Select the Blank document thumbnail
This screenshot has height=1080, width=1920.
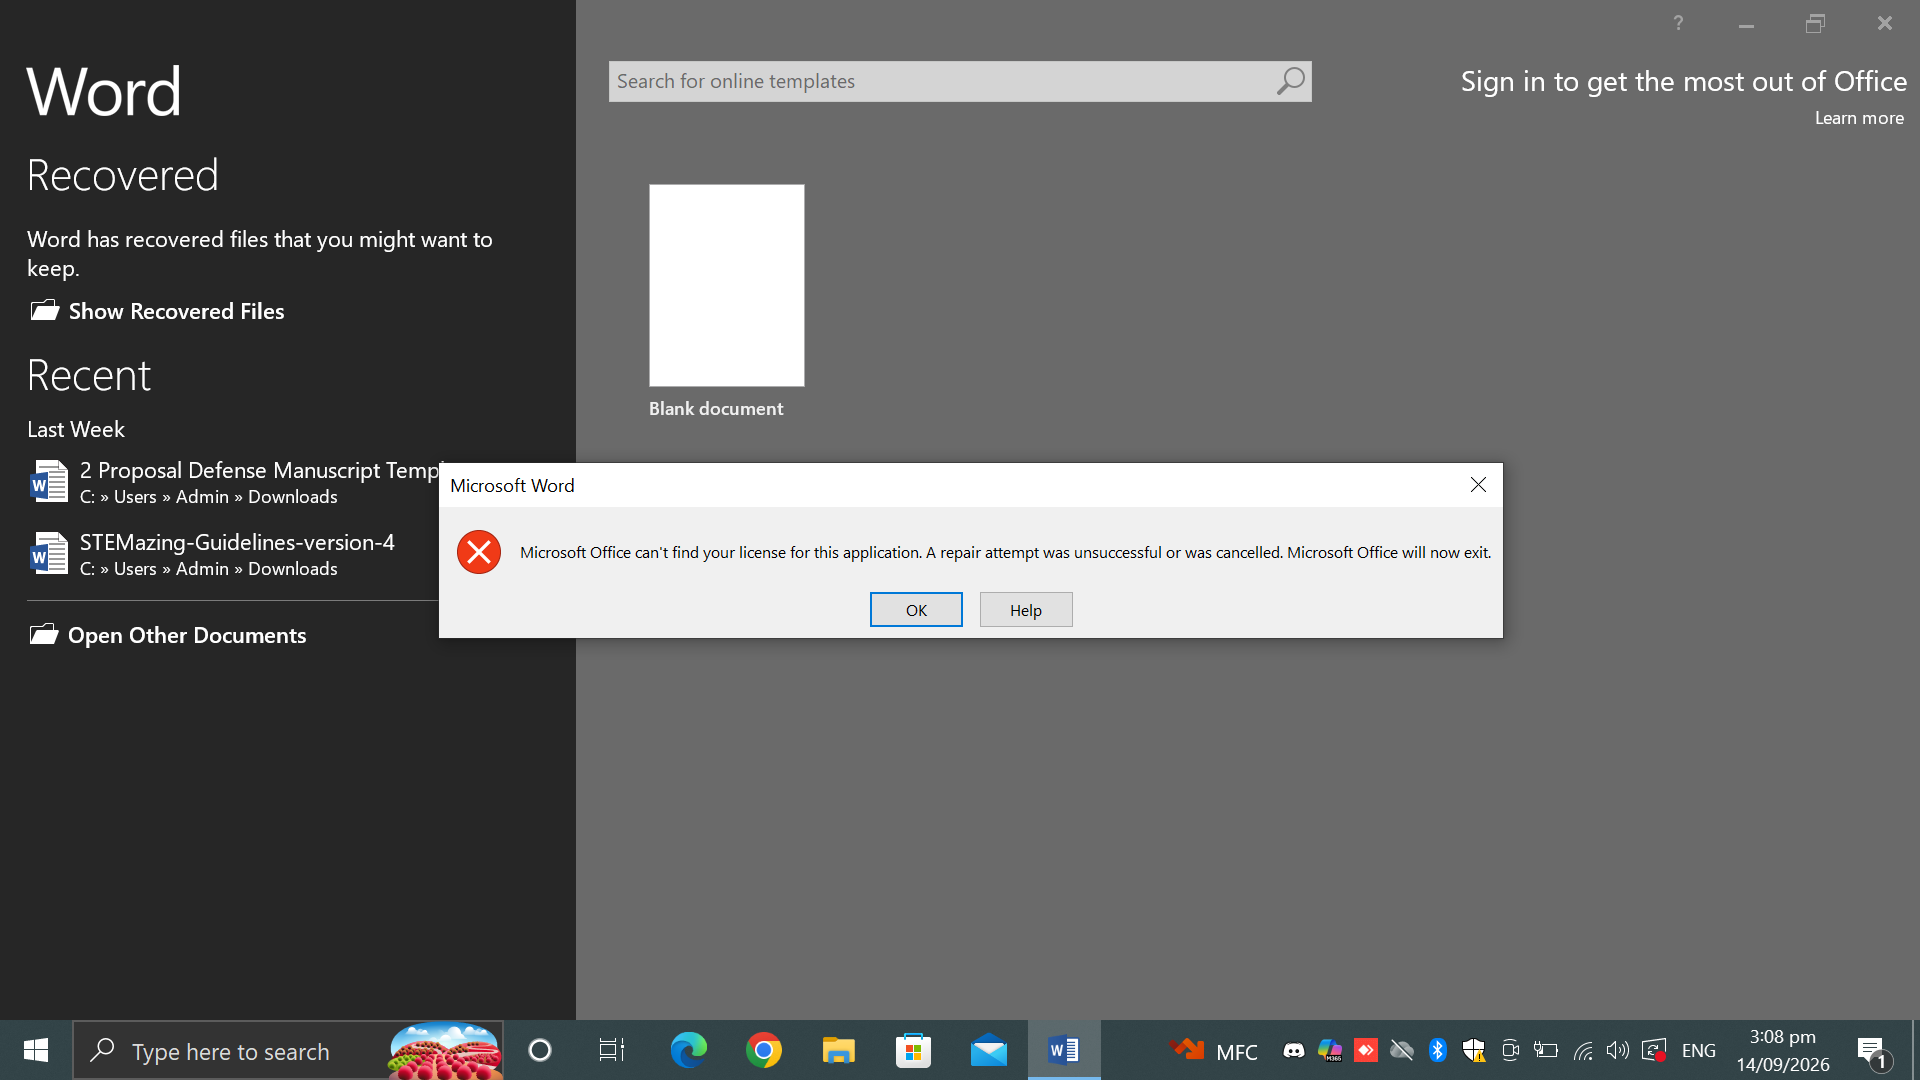pos(726,285)
